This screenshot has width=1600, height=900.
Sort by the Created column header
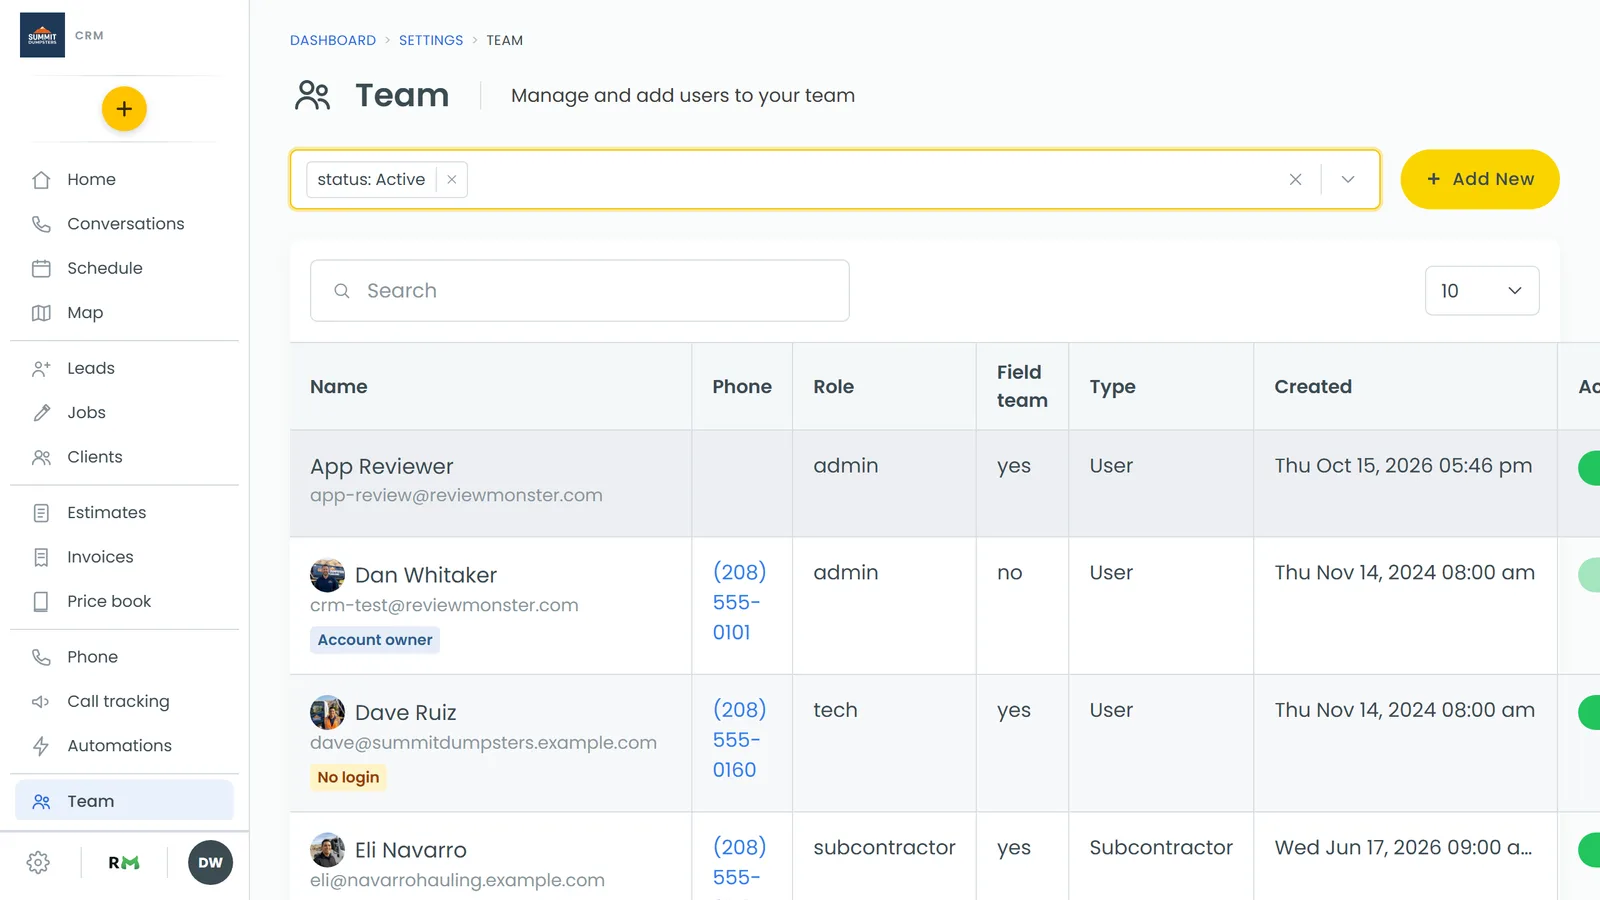(x=1313, y=387)
